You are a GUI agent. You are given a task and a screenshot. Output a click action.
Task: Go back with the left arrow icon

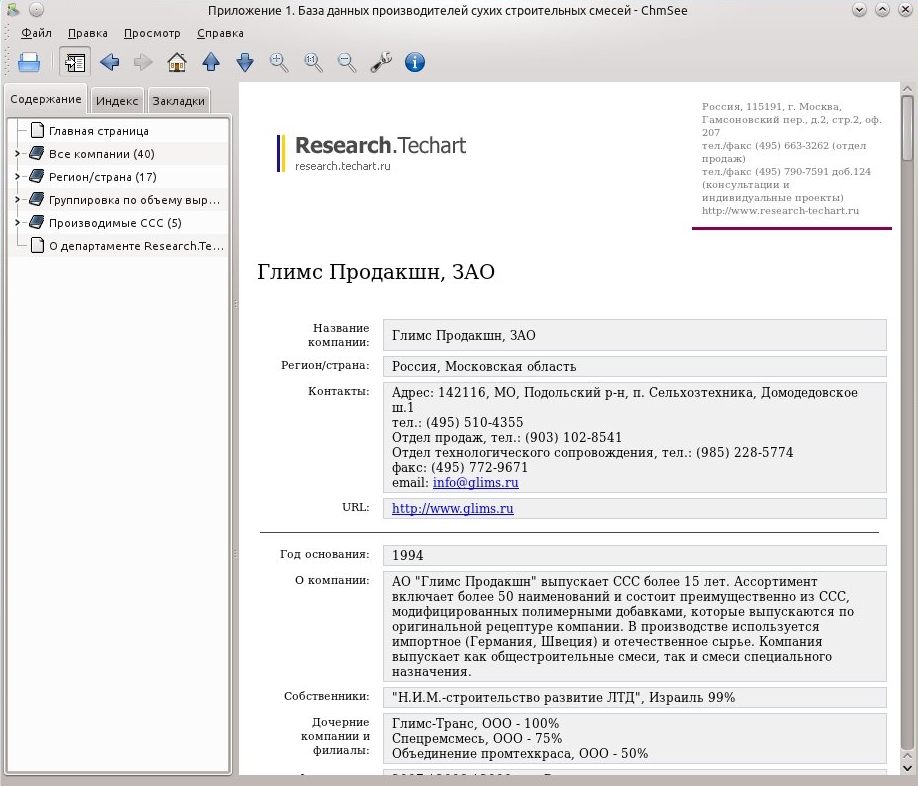pos(109,62)
